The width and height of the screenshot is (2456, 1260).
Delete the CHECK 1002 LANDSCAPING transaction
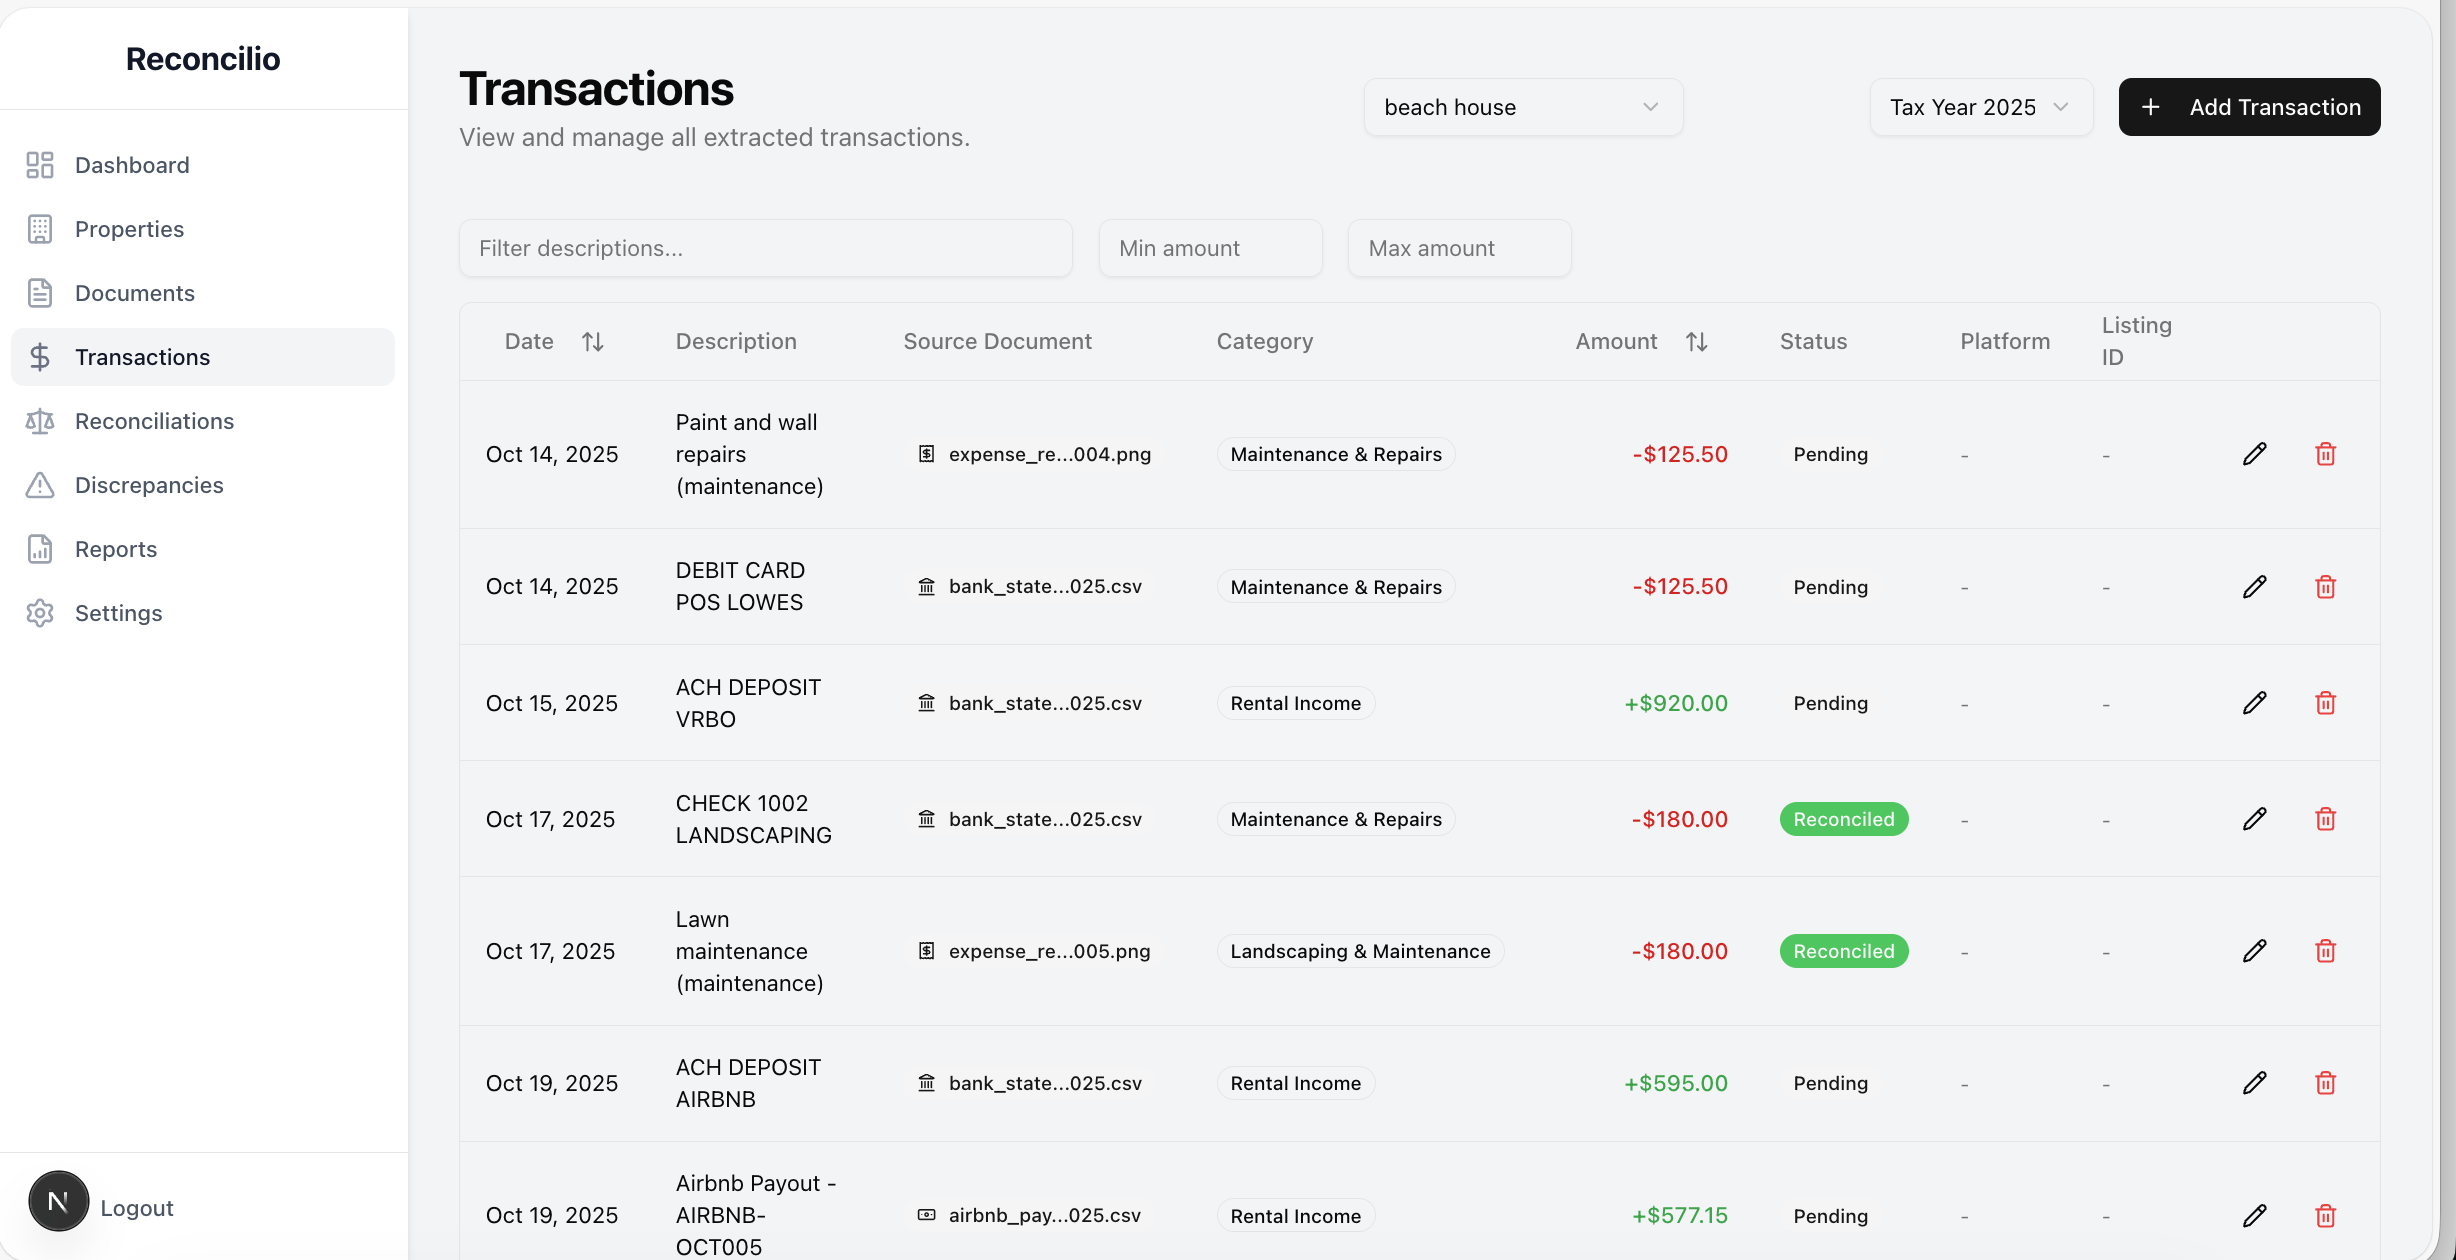(2325, 819)
